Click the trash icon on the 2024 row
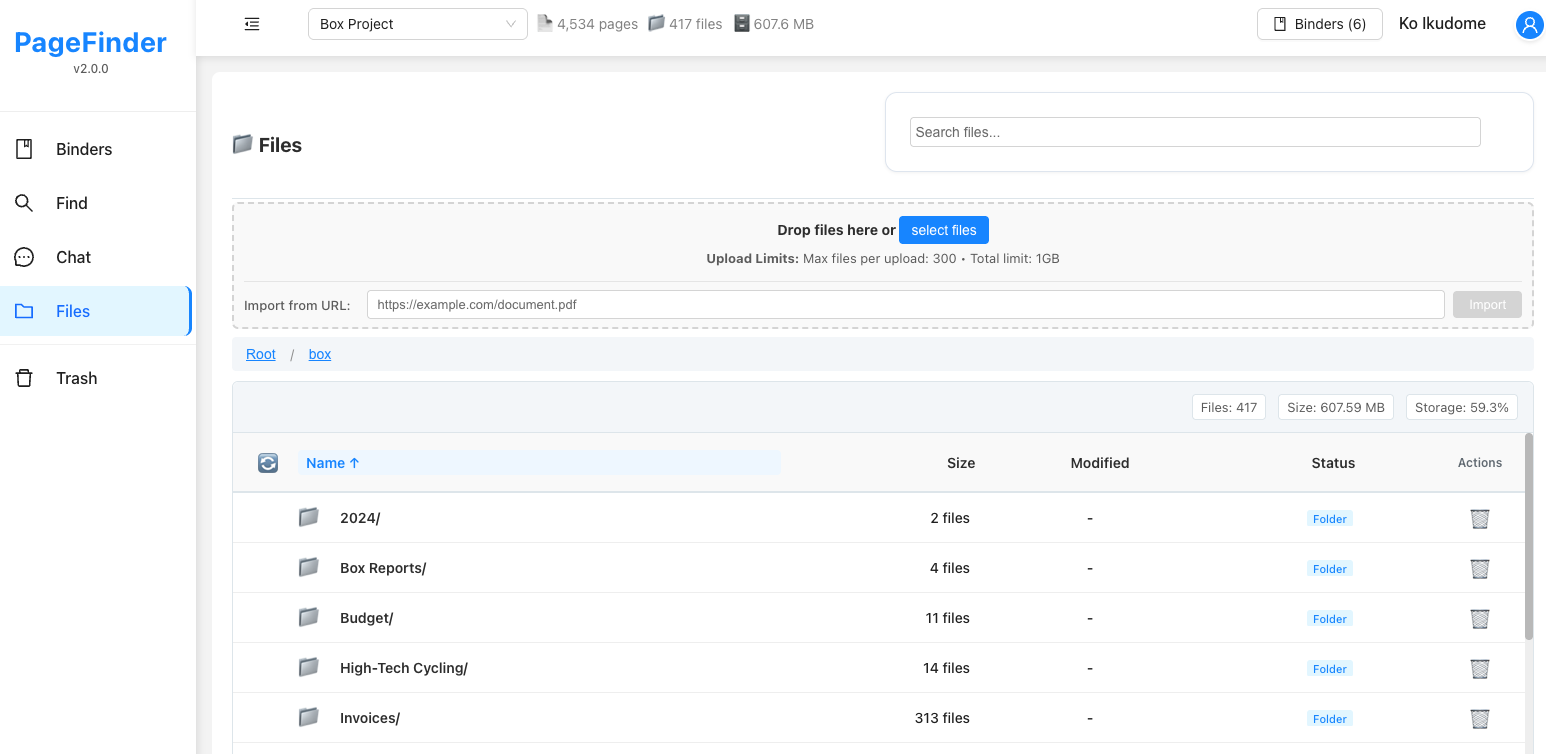Screen dimensions: 1546x754 click(x=1480, y=518)
